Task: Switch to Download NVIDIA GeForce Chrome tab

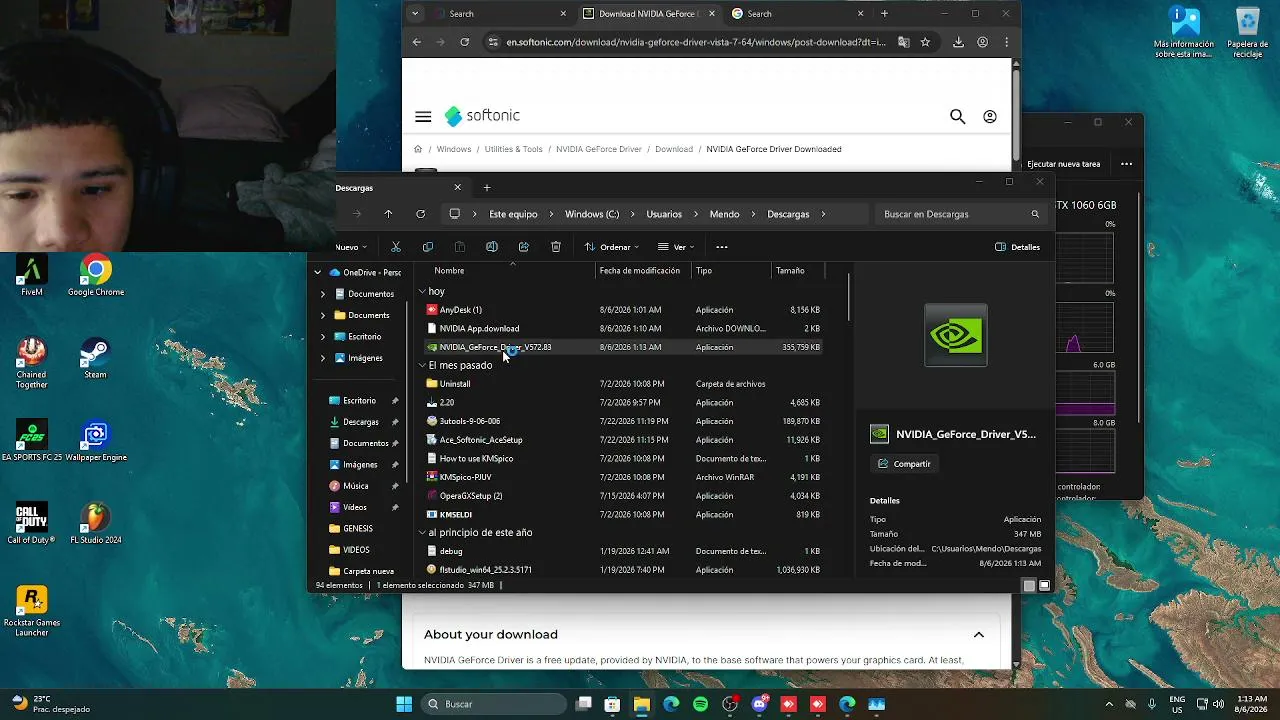Action: pyautogui.click(x=647, y=14)
